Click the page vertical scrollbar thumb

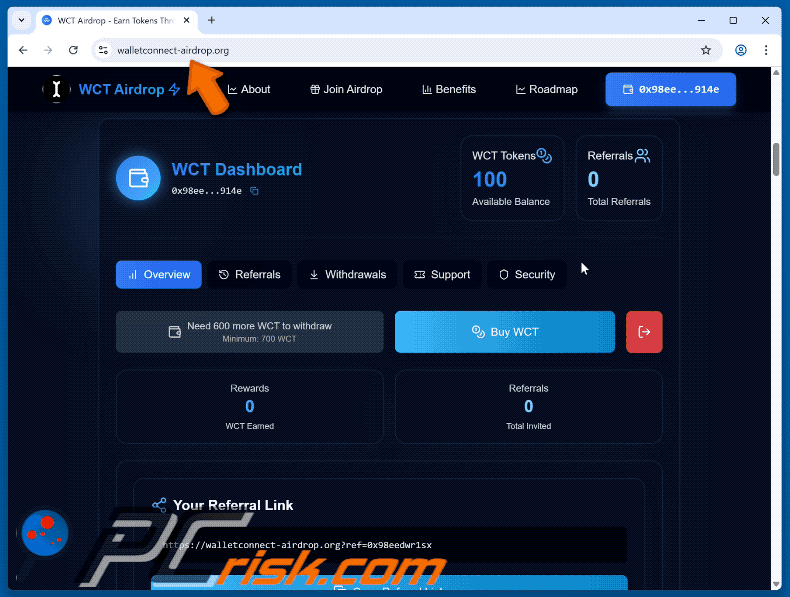pyautogui.click(x=776, y=159)
